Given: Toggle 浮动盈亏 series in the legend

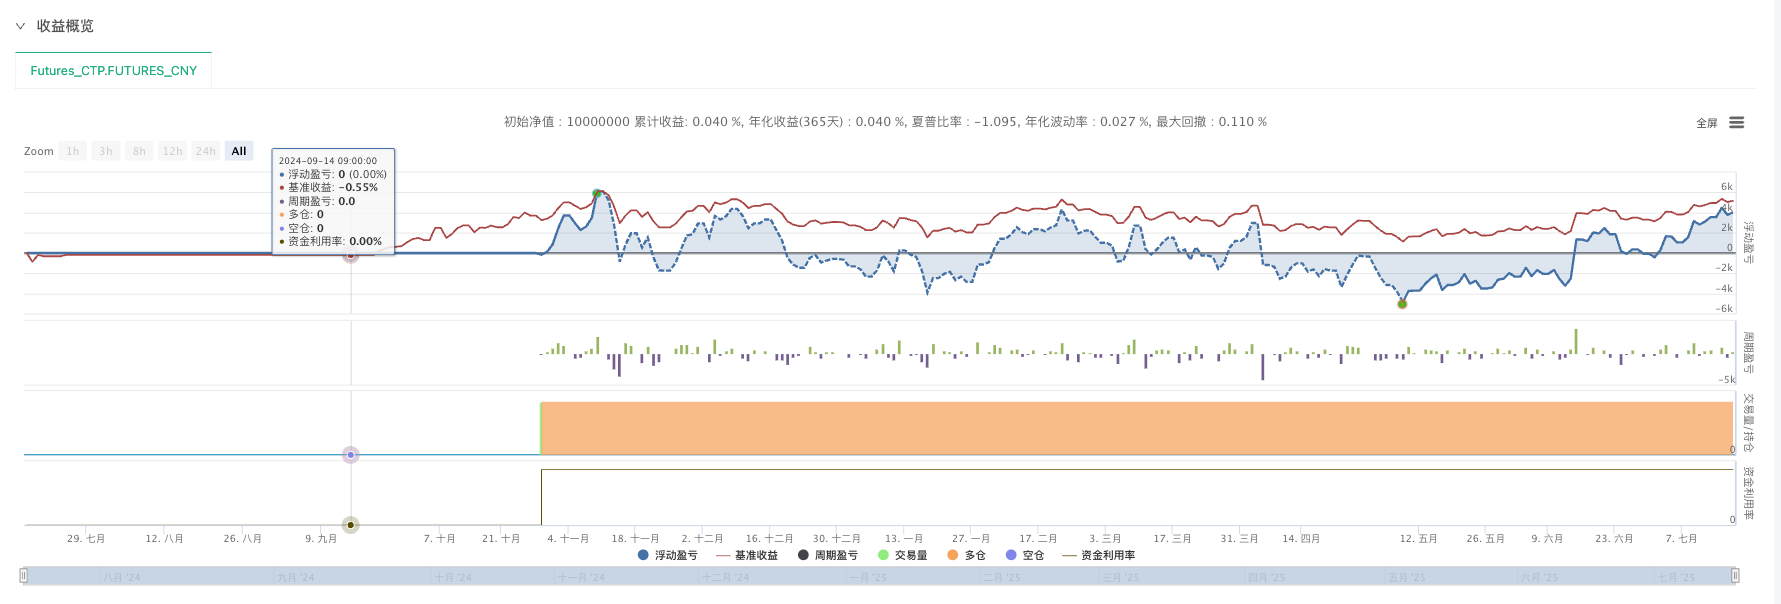Looking at the screenshot, I should tap(668, 555).
